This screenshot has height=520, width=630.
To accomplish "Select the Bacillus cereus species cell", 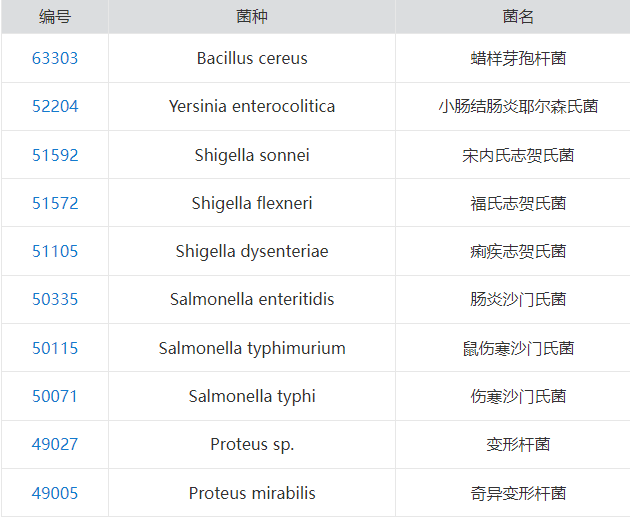I will click(x=252, y=58).
